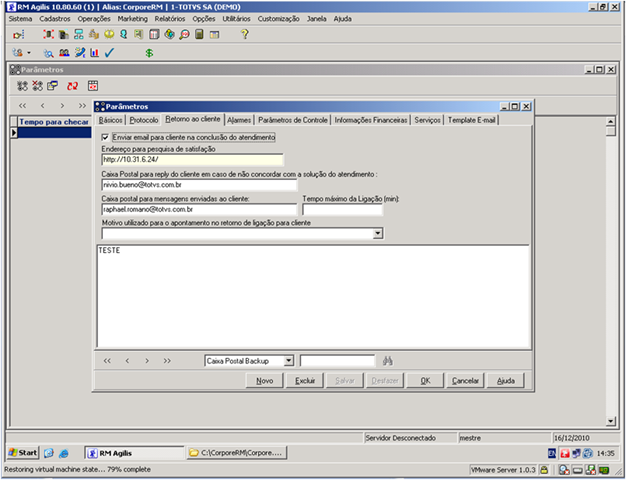Image resolution: width=626 pixels, height=480 pixels.
Task: Click the first new parameter icon in Parâmetros toolbar
Action: [x=22, y=85]
